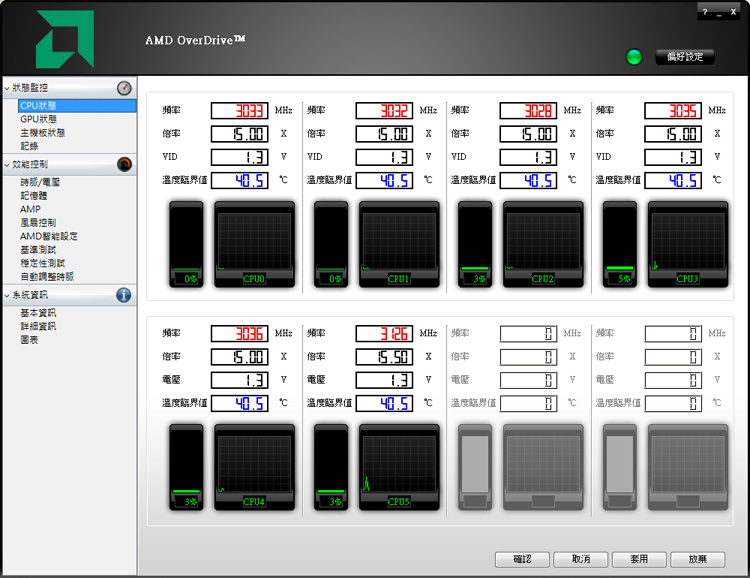Open 基準測試 page
Image resolution: width=750 pixels, height=578 pixels.
pyautogui.click(x=38, y=249)
